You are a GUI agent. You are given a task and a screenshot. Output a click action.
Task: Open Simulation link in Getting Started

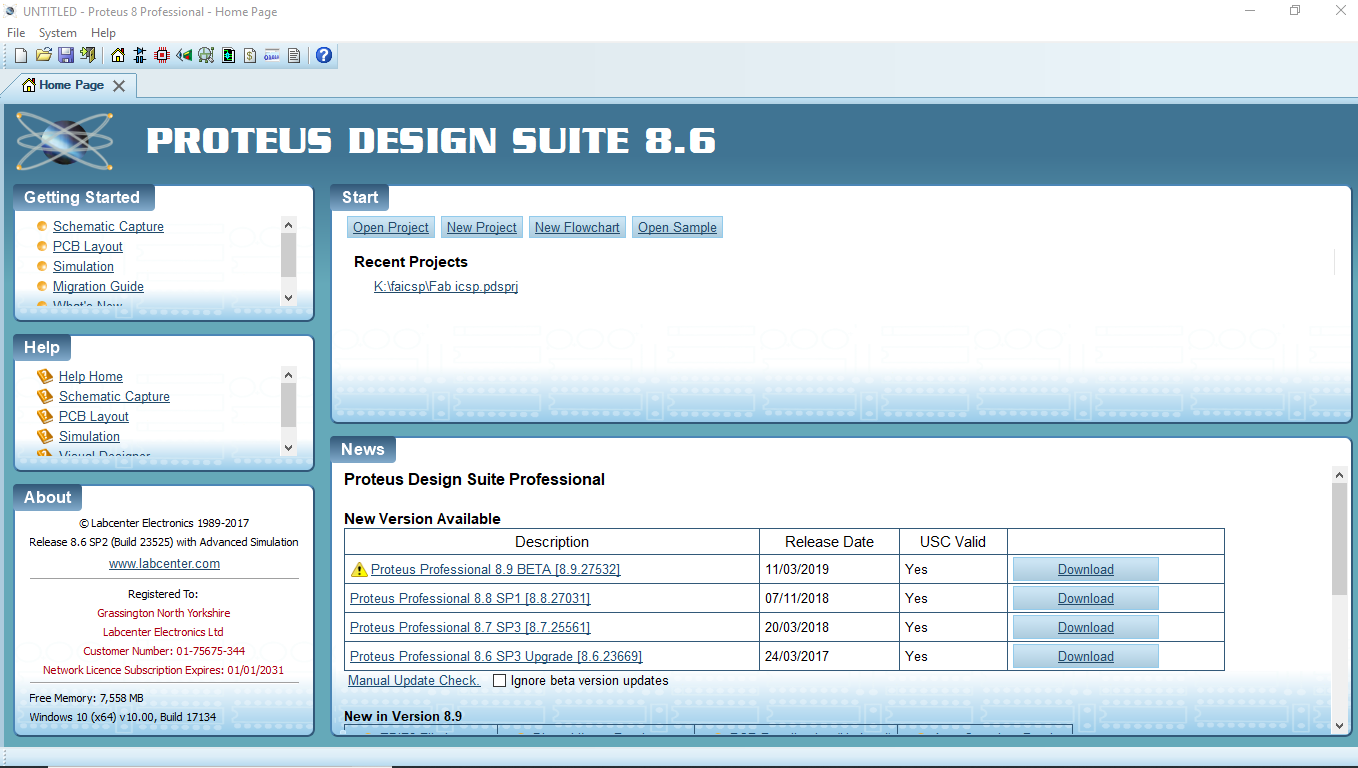[83, 266]
